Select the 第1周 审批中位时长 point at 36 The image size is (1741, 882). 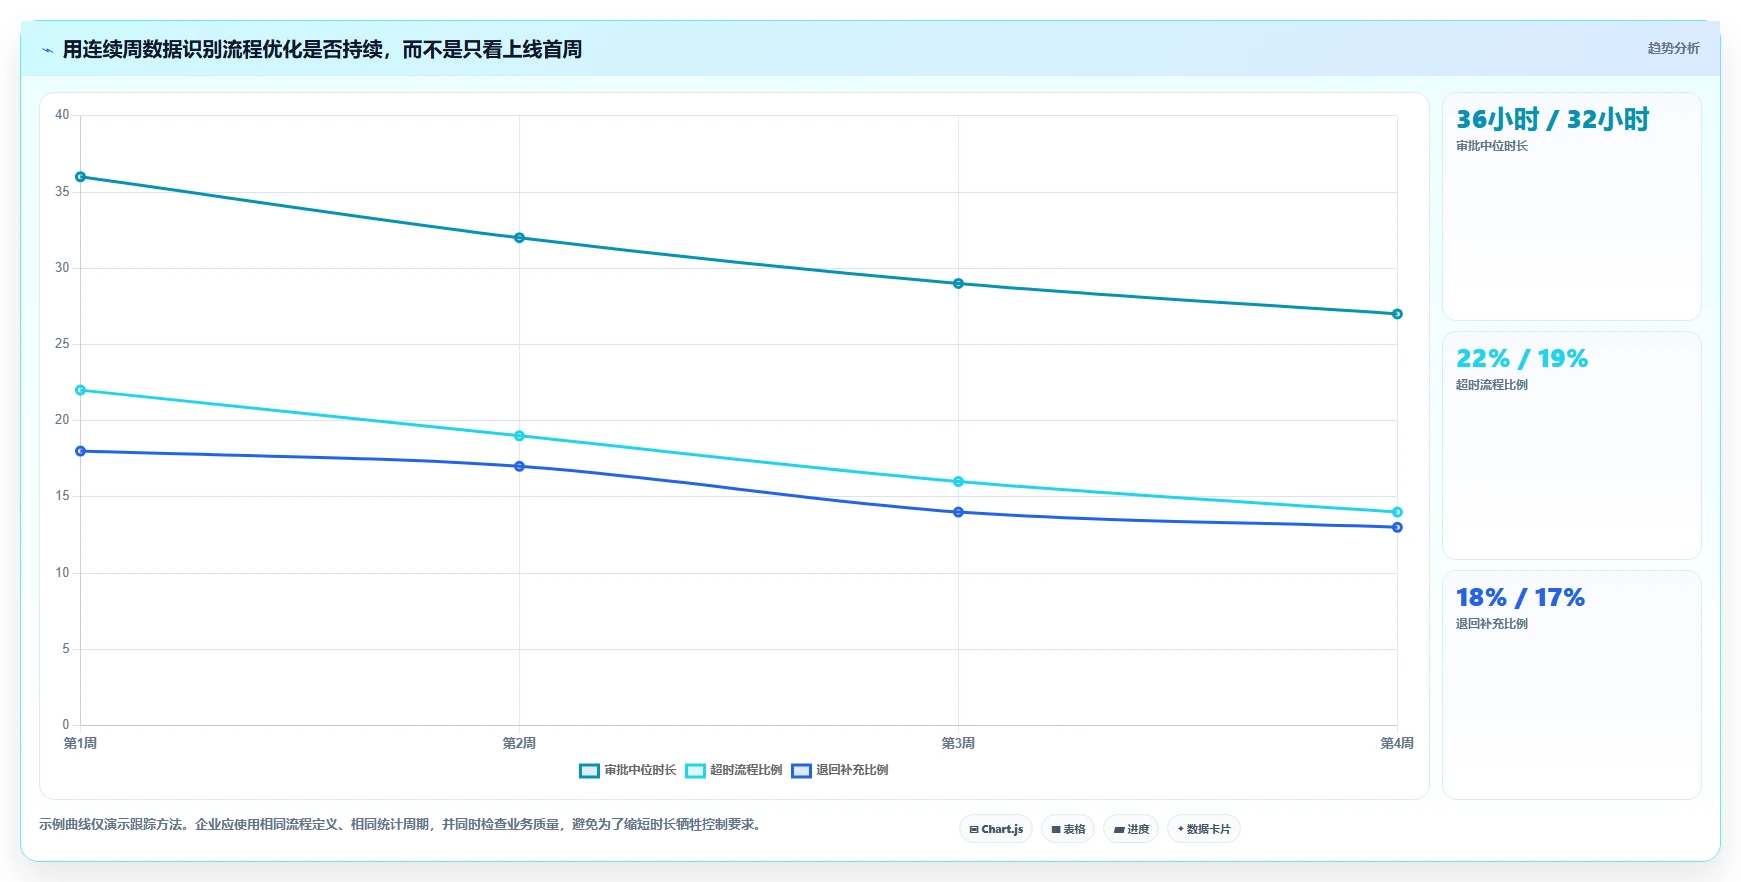coord(80,177)
